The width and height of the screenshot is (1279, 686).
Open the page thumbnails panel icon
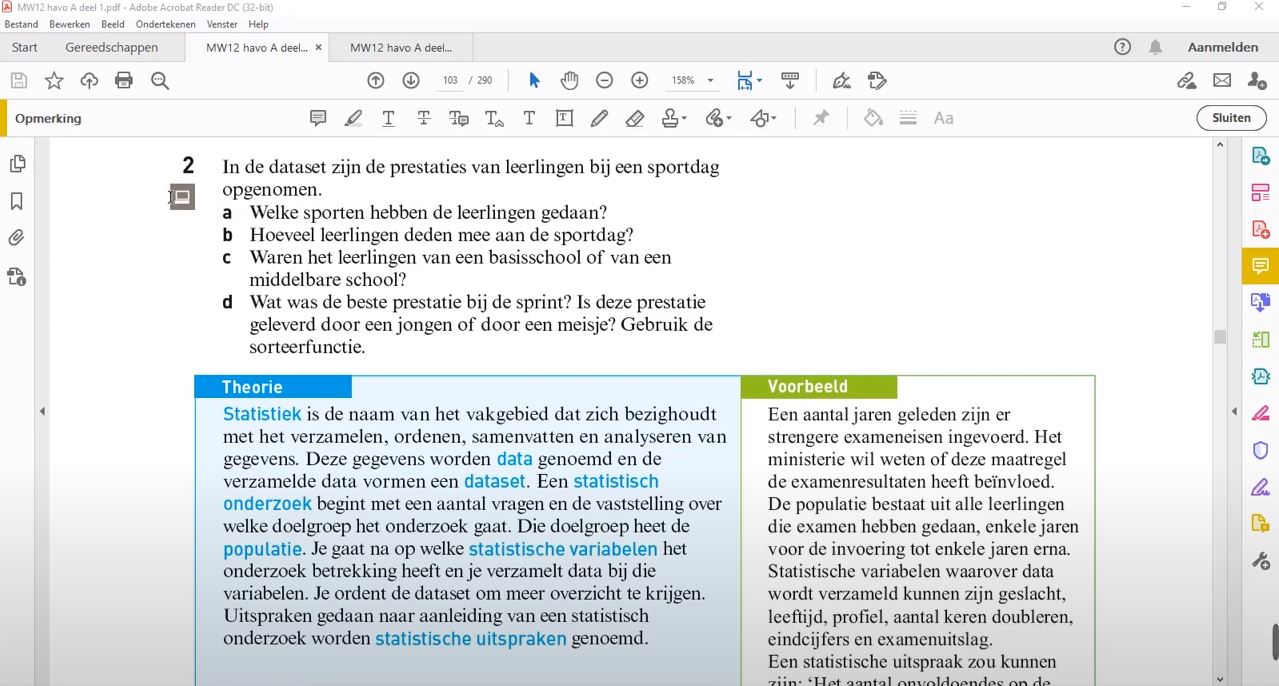tap(17, 164)
